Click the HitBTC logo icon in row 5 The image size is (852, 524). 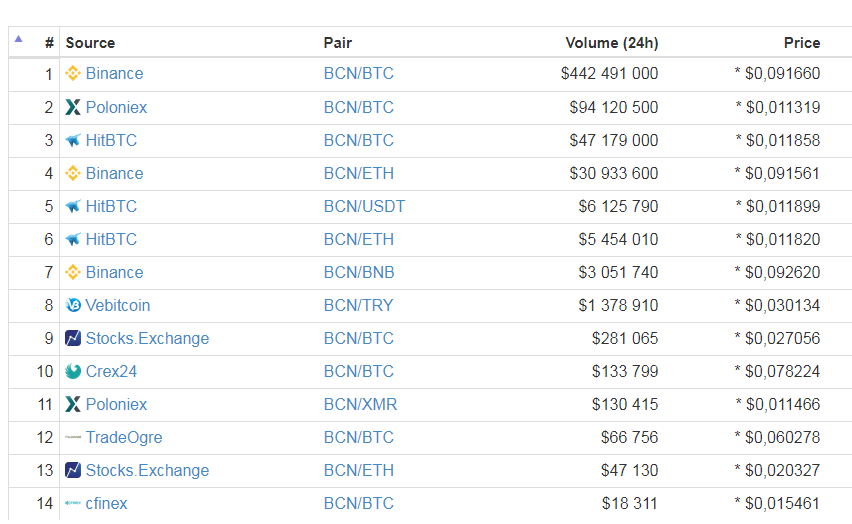point(73,207)
